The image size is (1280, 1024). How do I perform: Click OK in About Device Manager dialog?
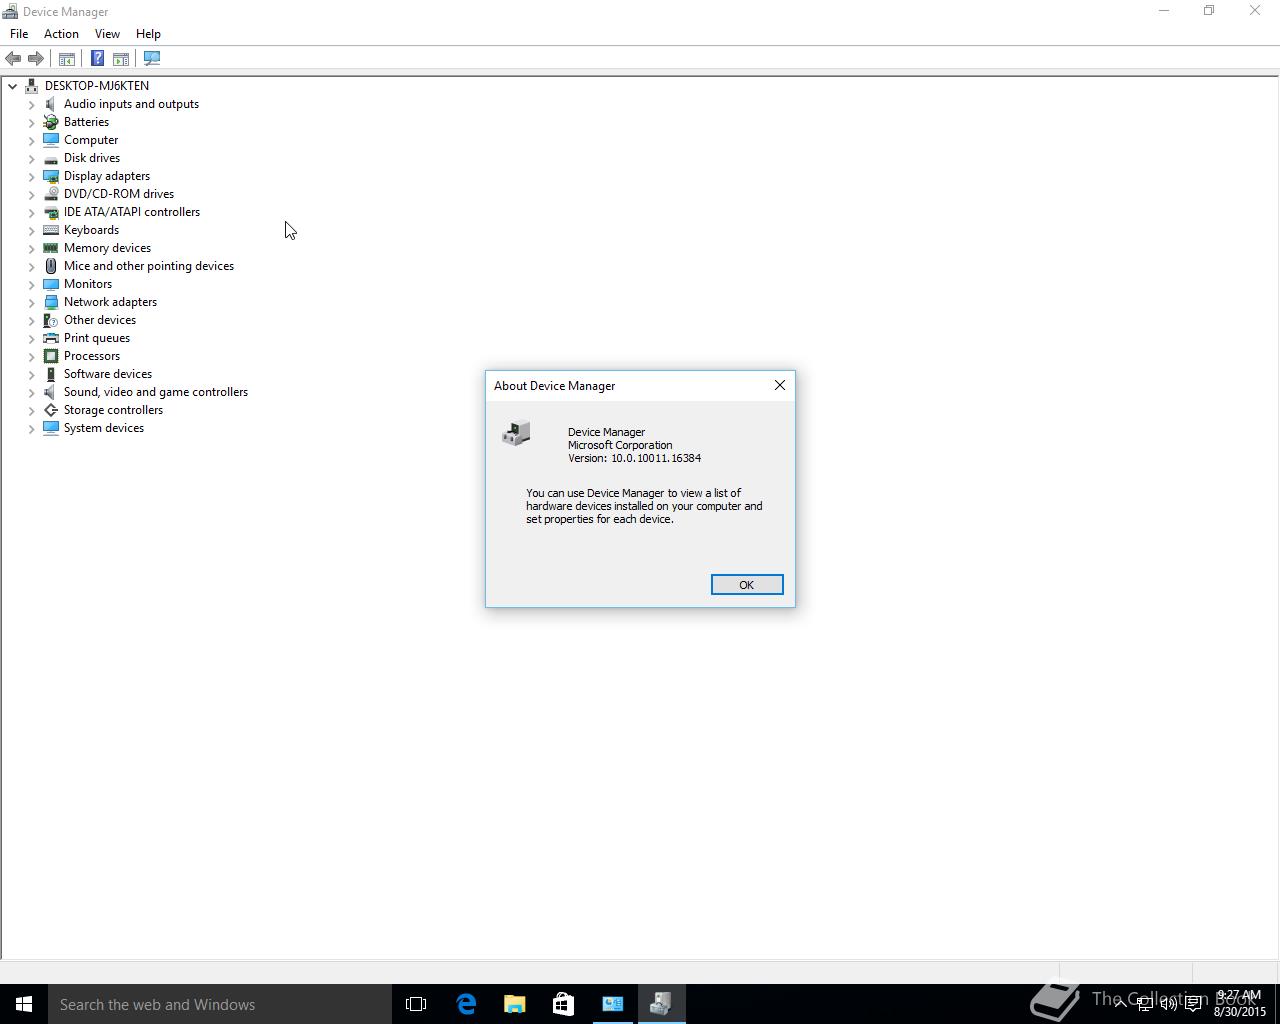(747, 585)
